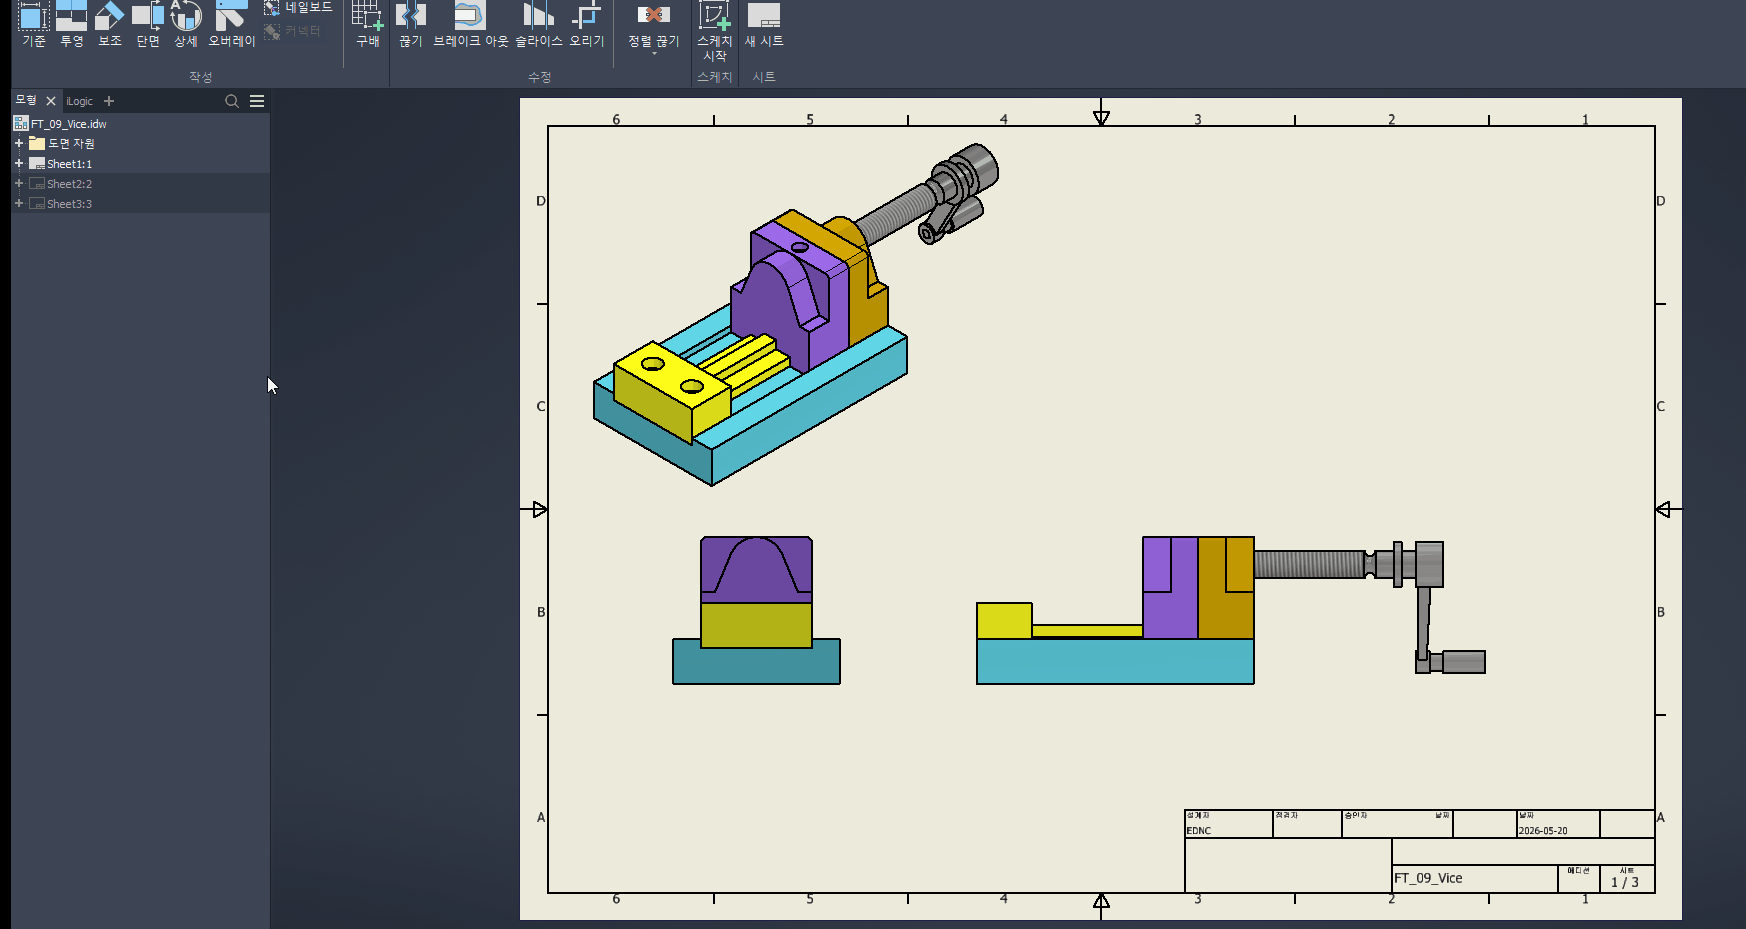Viewport: 1746px width, 929px height.
Task: Switch to the iLogic browser tab
Action: pos(79,101)
